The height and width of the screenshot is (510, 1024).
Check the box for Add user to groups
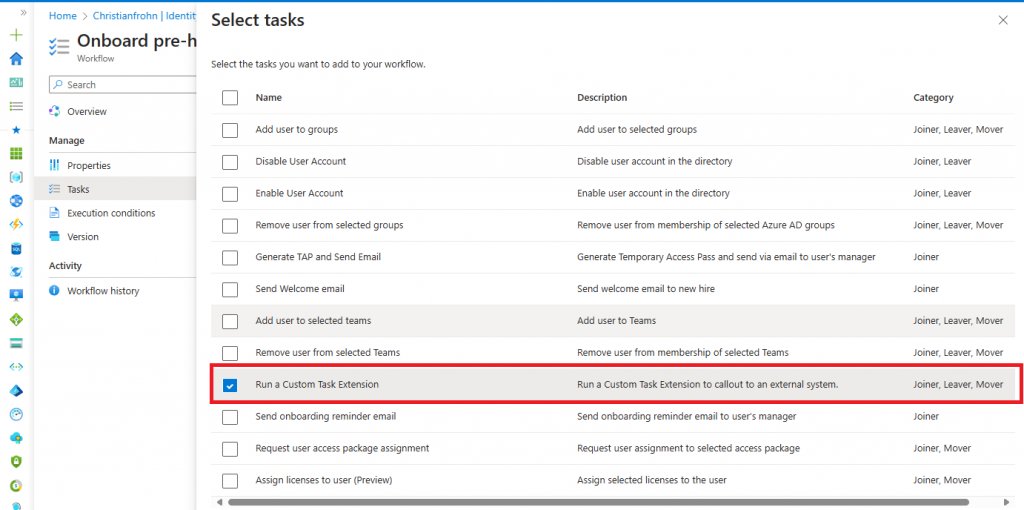click(x=230, y=130)
